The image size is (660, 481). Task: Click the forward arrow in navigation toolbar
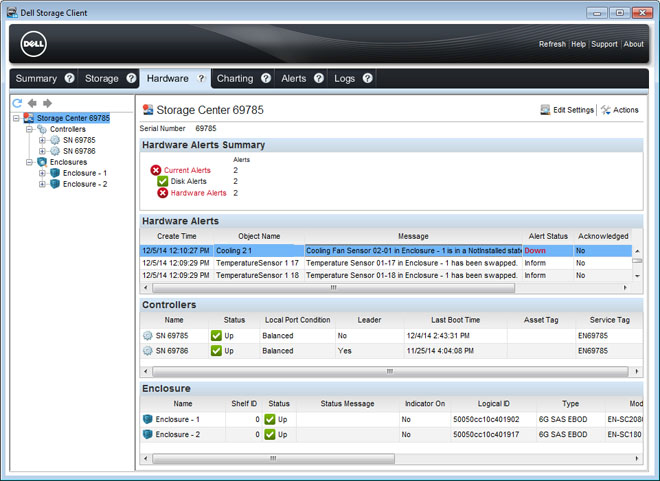(x=47, y=103)
